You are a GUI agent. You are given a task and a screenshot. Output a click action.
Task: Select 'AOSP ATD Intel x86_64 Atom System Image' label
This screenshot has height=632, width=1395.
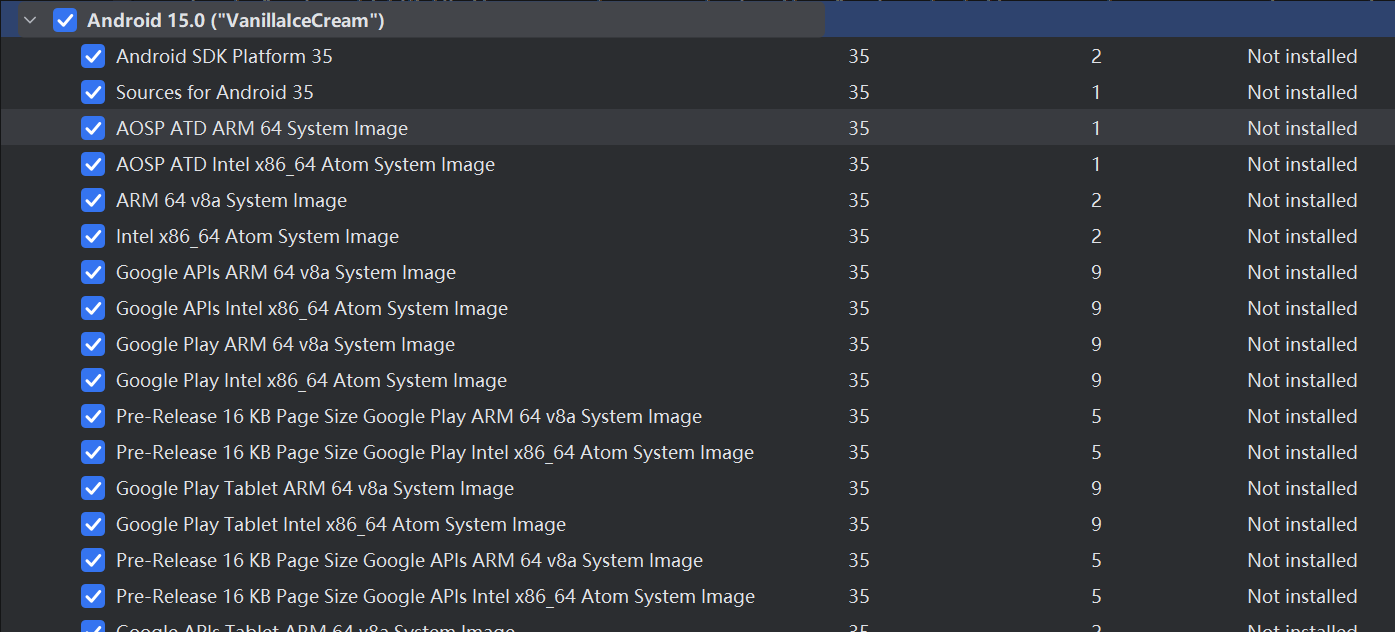pos(305,164)
